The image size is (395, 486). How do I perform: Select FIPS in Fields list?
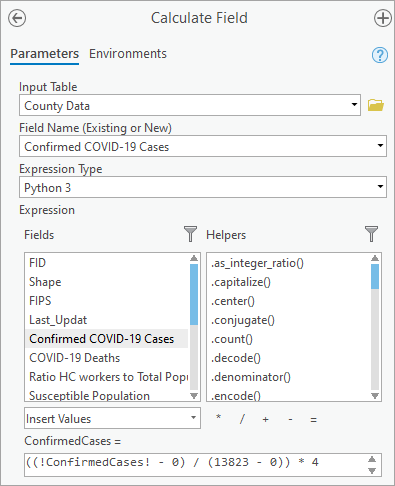click(107, 301)
